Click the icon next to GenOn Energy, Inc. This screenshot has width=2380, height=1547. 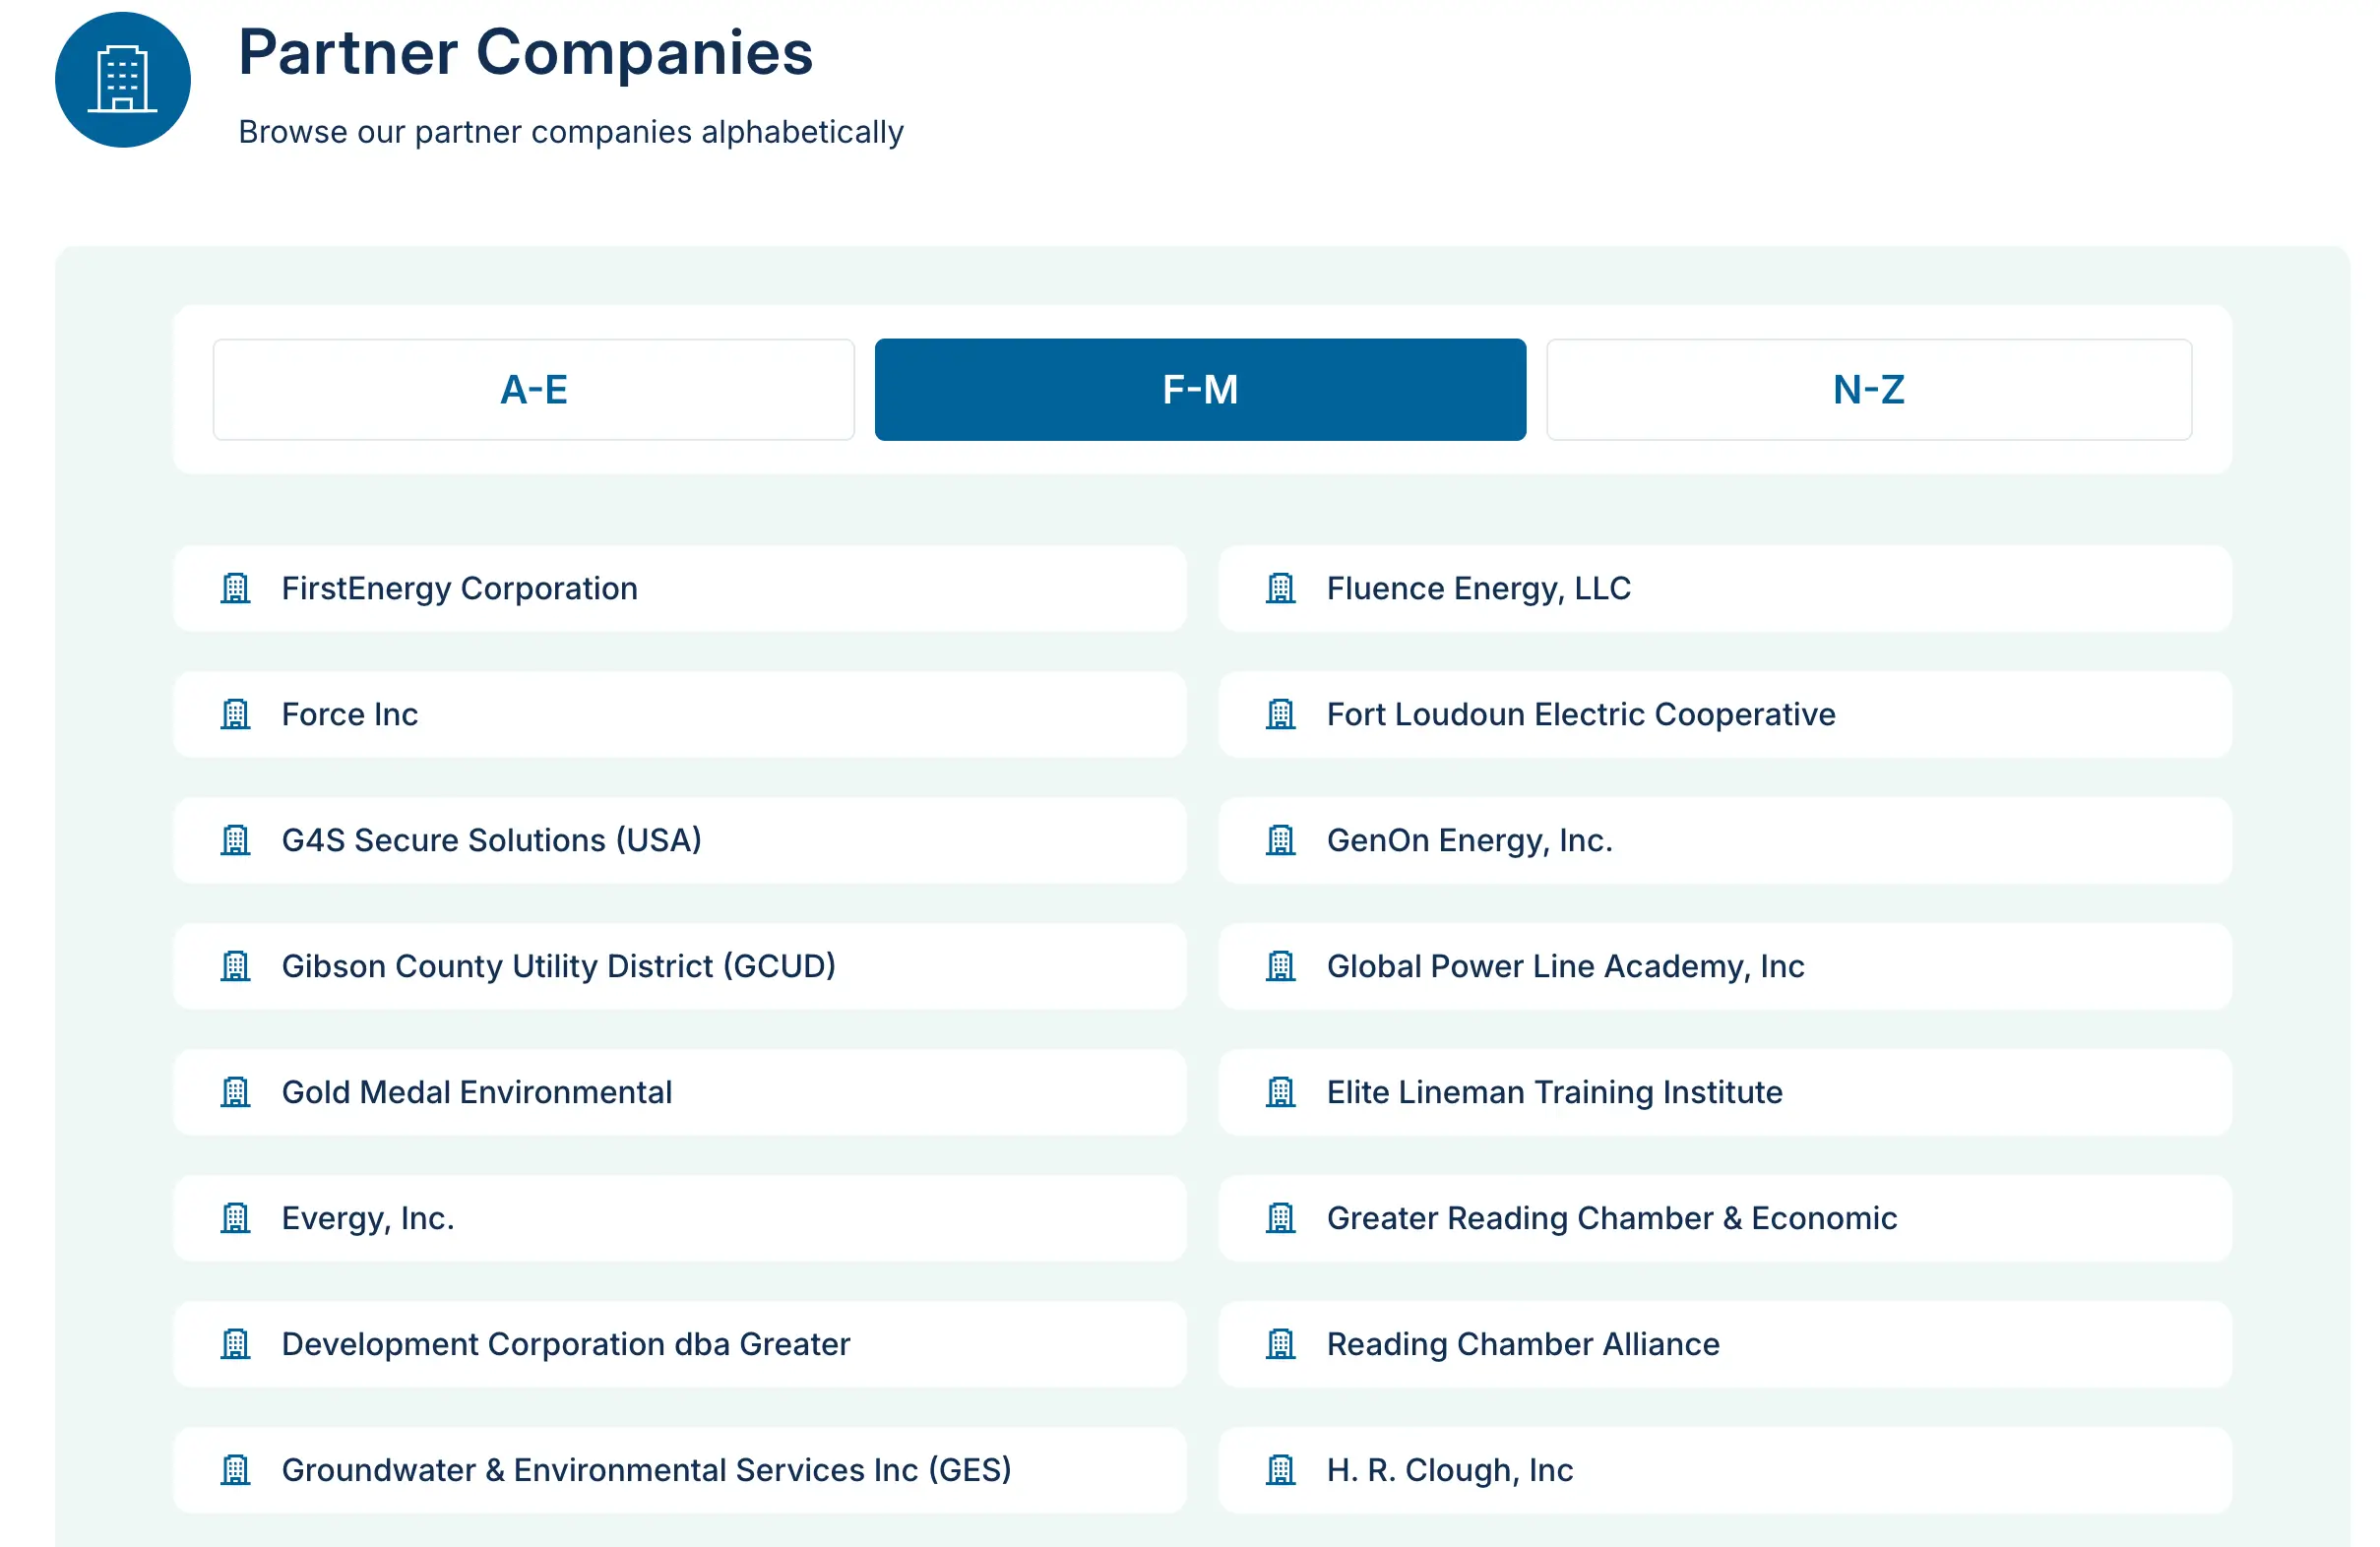pyautogui.click(x=1280, y=840)
